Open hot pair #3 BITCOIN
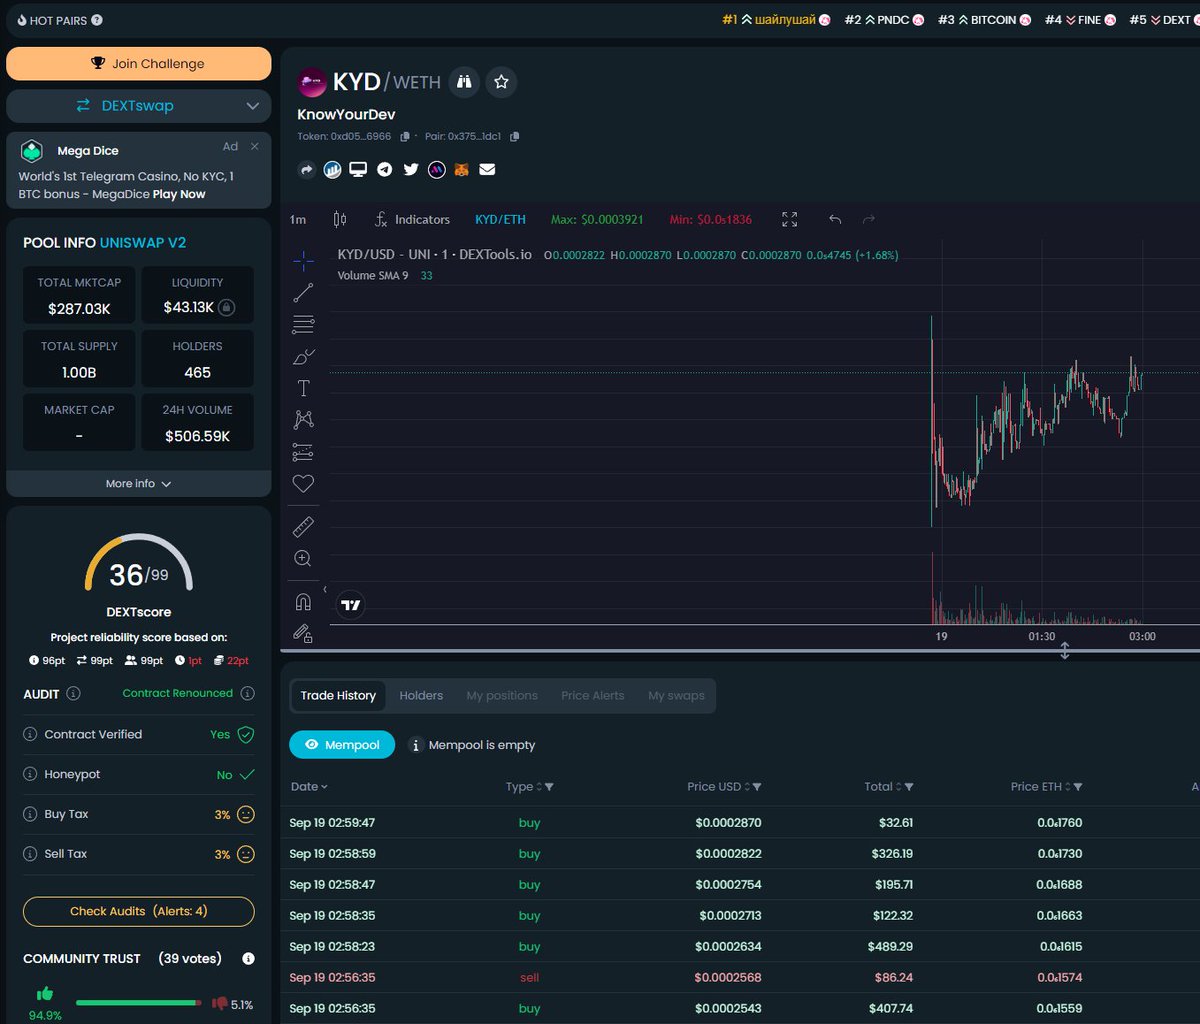Image resolution: width=1200 pixels, height=1024 pixels. [984, 19]
